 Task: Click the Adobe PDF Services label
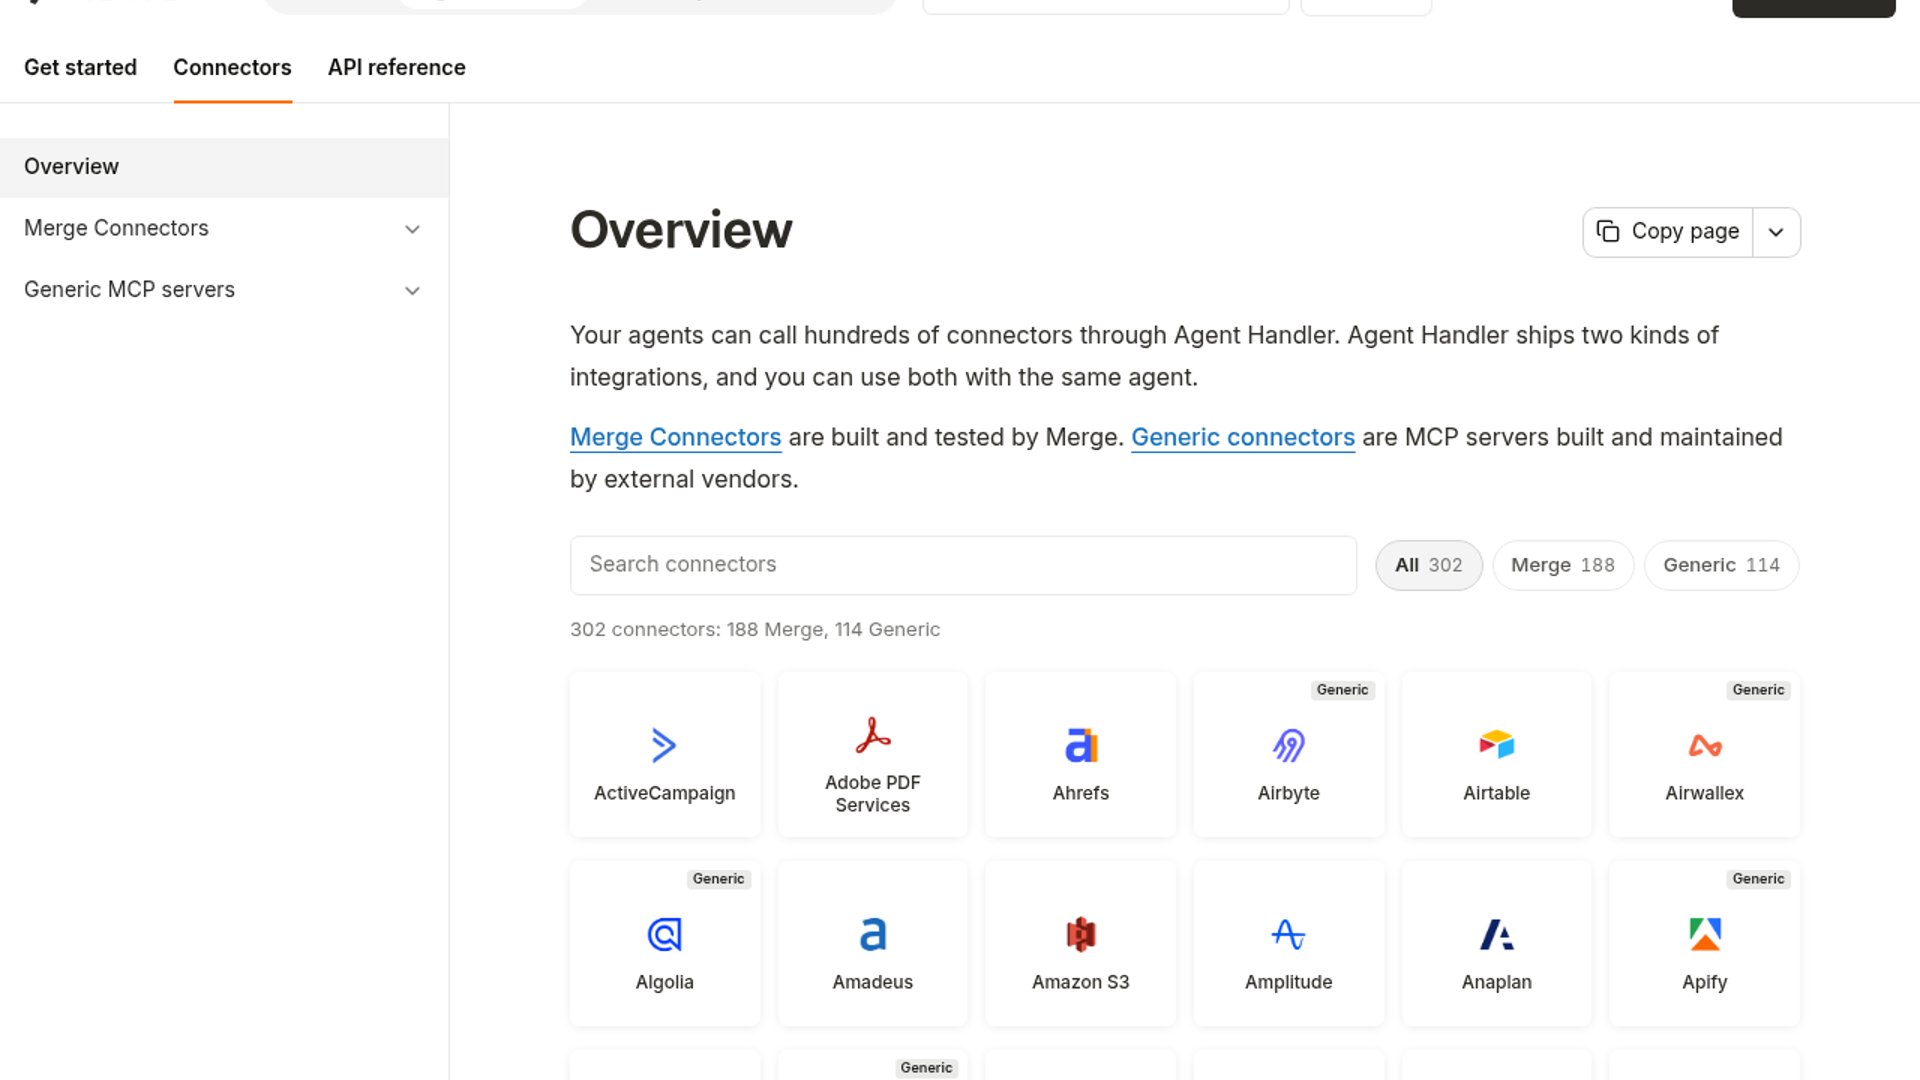point(872,794)
